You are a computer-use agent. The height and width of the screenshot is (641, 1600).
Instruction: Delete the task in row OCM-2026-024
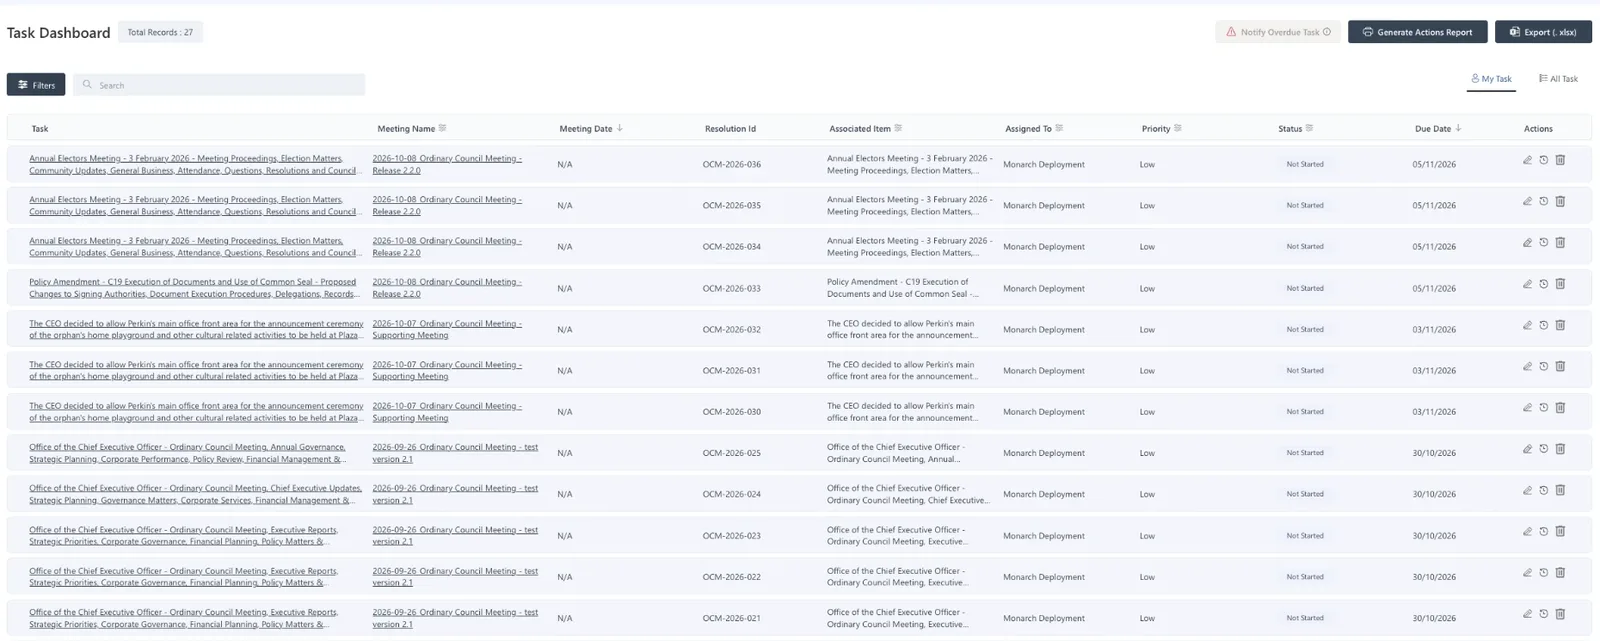click(1560, 490)
